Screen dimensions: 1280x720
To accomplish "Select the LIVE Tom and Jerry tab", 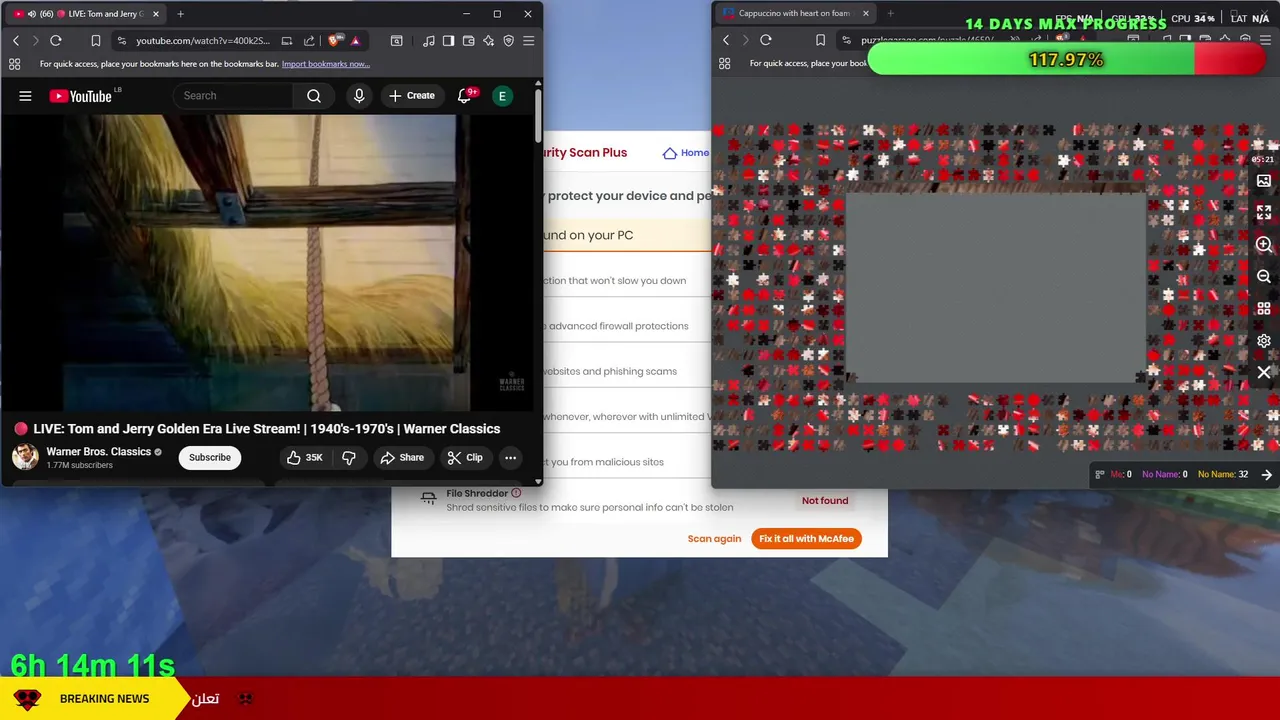I will pos(85,14).
